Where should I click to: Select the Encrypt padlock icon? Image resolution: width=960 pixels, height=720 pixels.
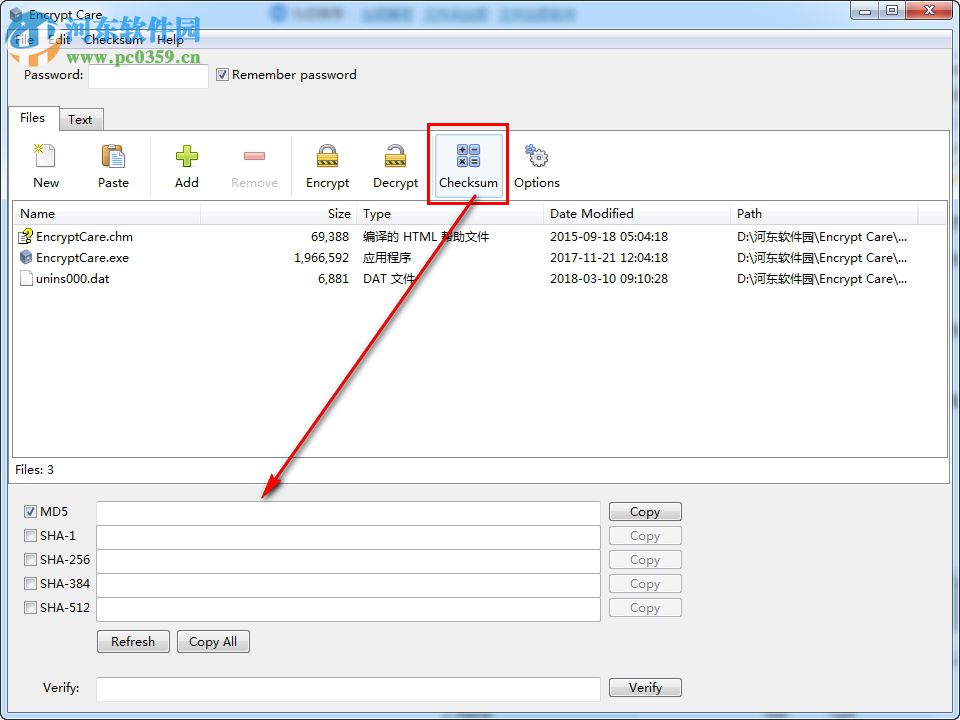[x=327, y=163]
